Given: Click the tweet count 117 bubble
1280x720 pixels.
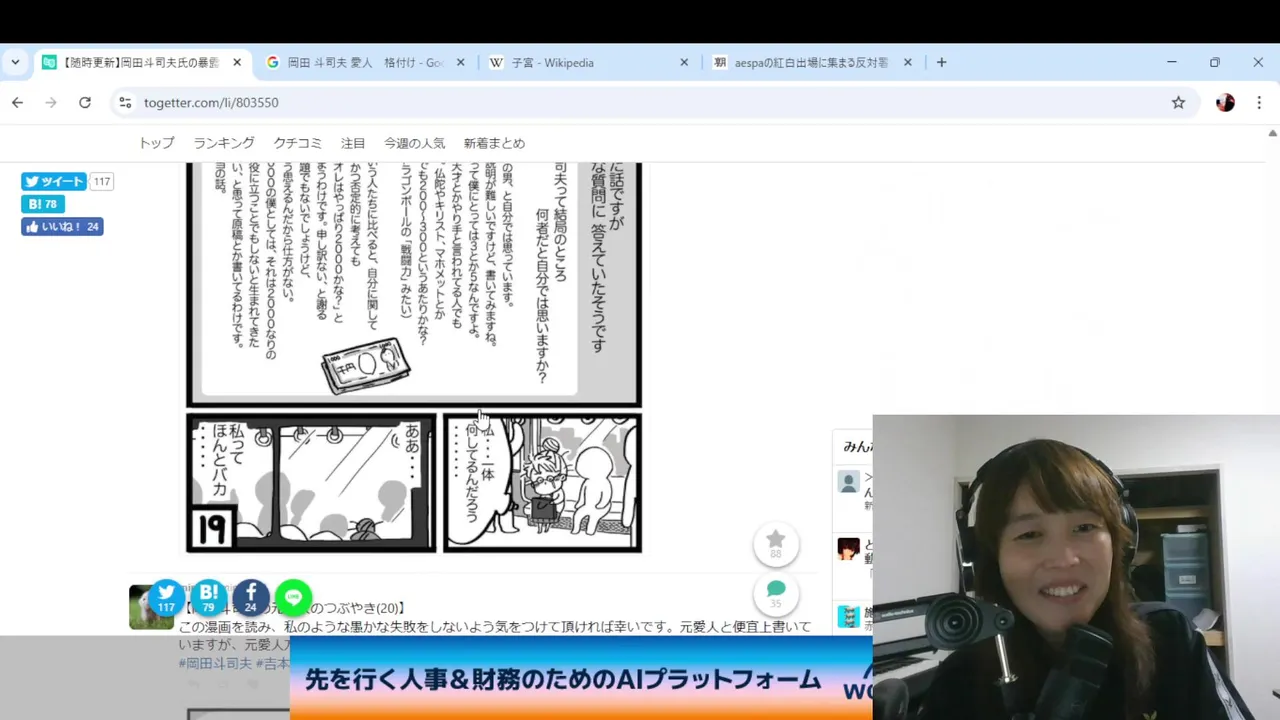Looking at the screenshot, I should click(102, 181).
